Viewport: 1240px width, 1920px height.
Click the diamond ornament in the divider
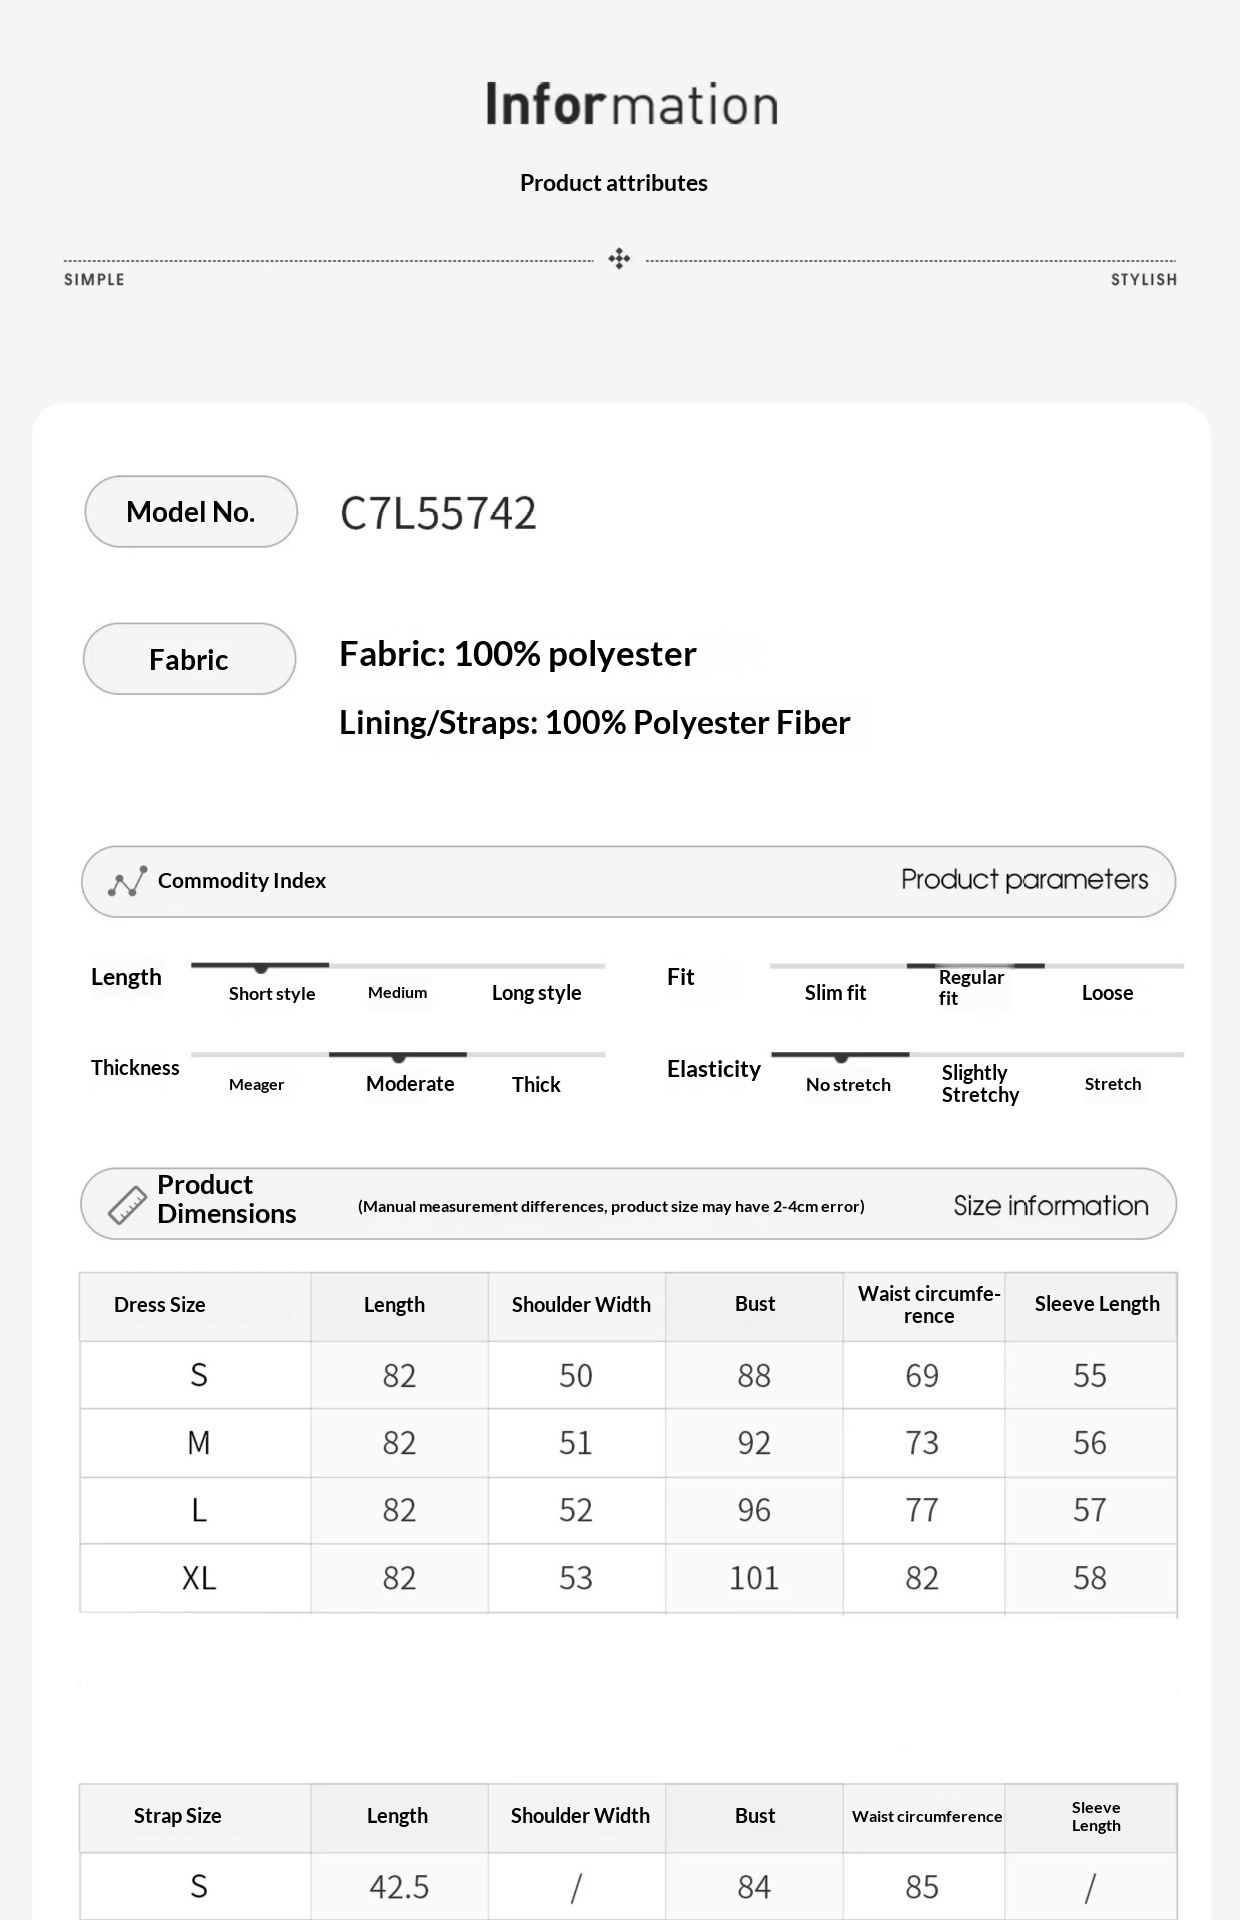[x=619, y=259]
